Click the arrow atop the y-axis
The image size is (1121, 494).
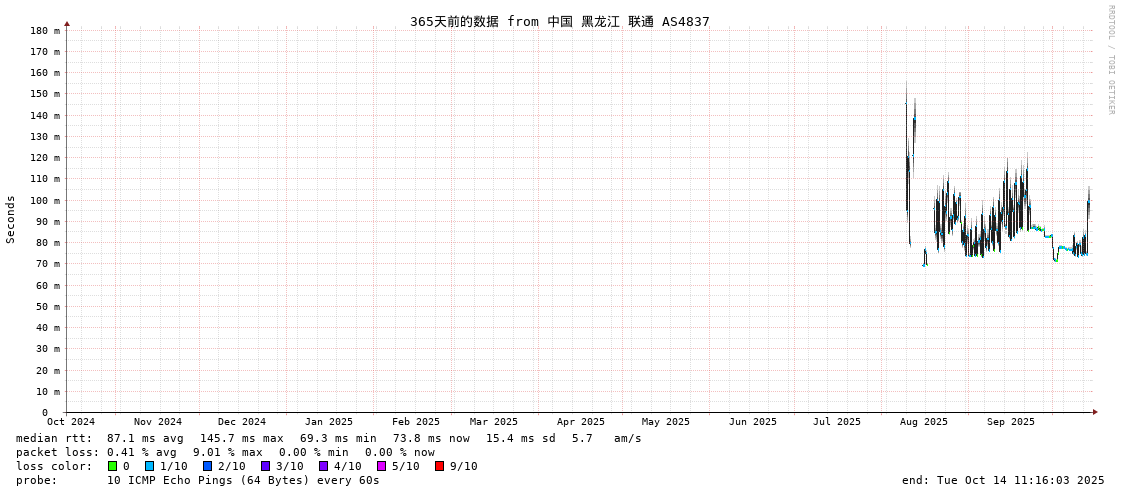(67, 23)
